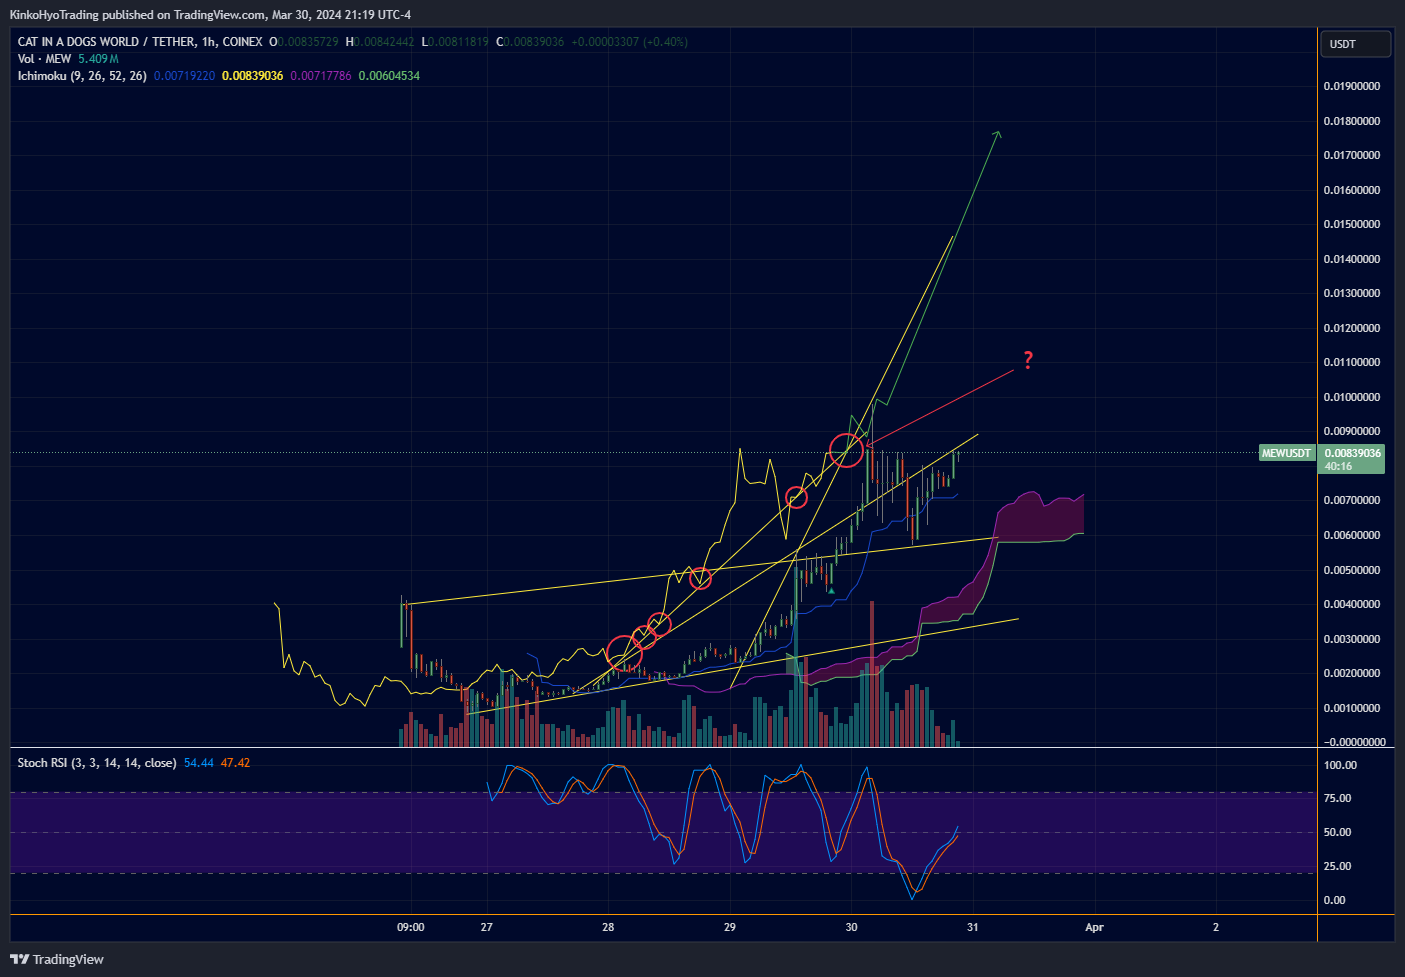Click the MEWUSDT symbol tag on price line
The image size is (1405, 977).
[x=1286, y=453]
